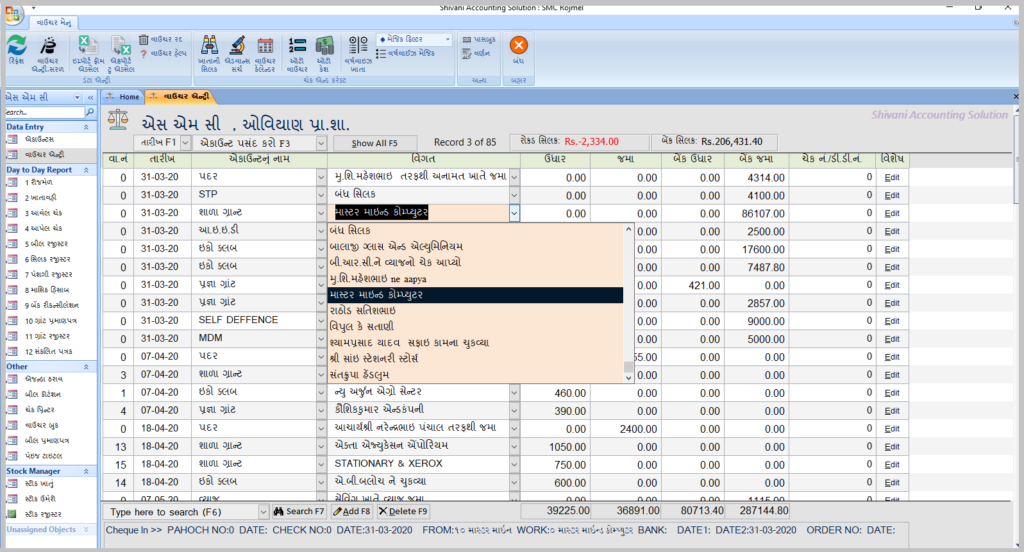Image resolution: width=1024 pixels, height=552 pixels.
Task: Click Edit on the STP row
Action: pos(892,195)
